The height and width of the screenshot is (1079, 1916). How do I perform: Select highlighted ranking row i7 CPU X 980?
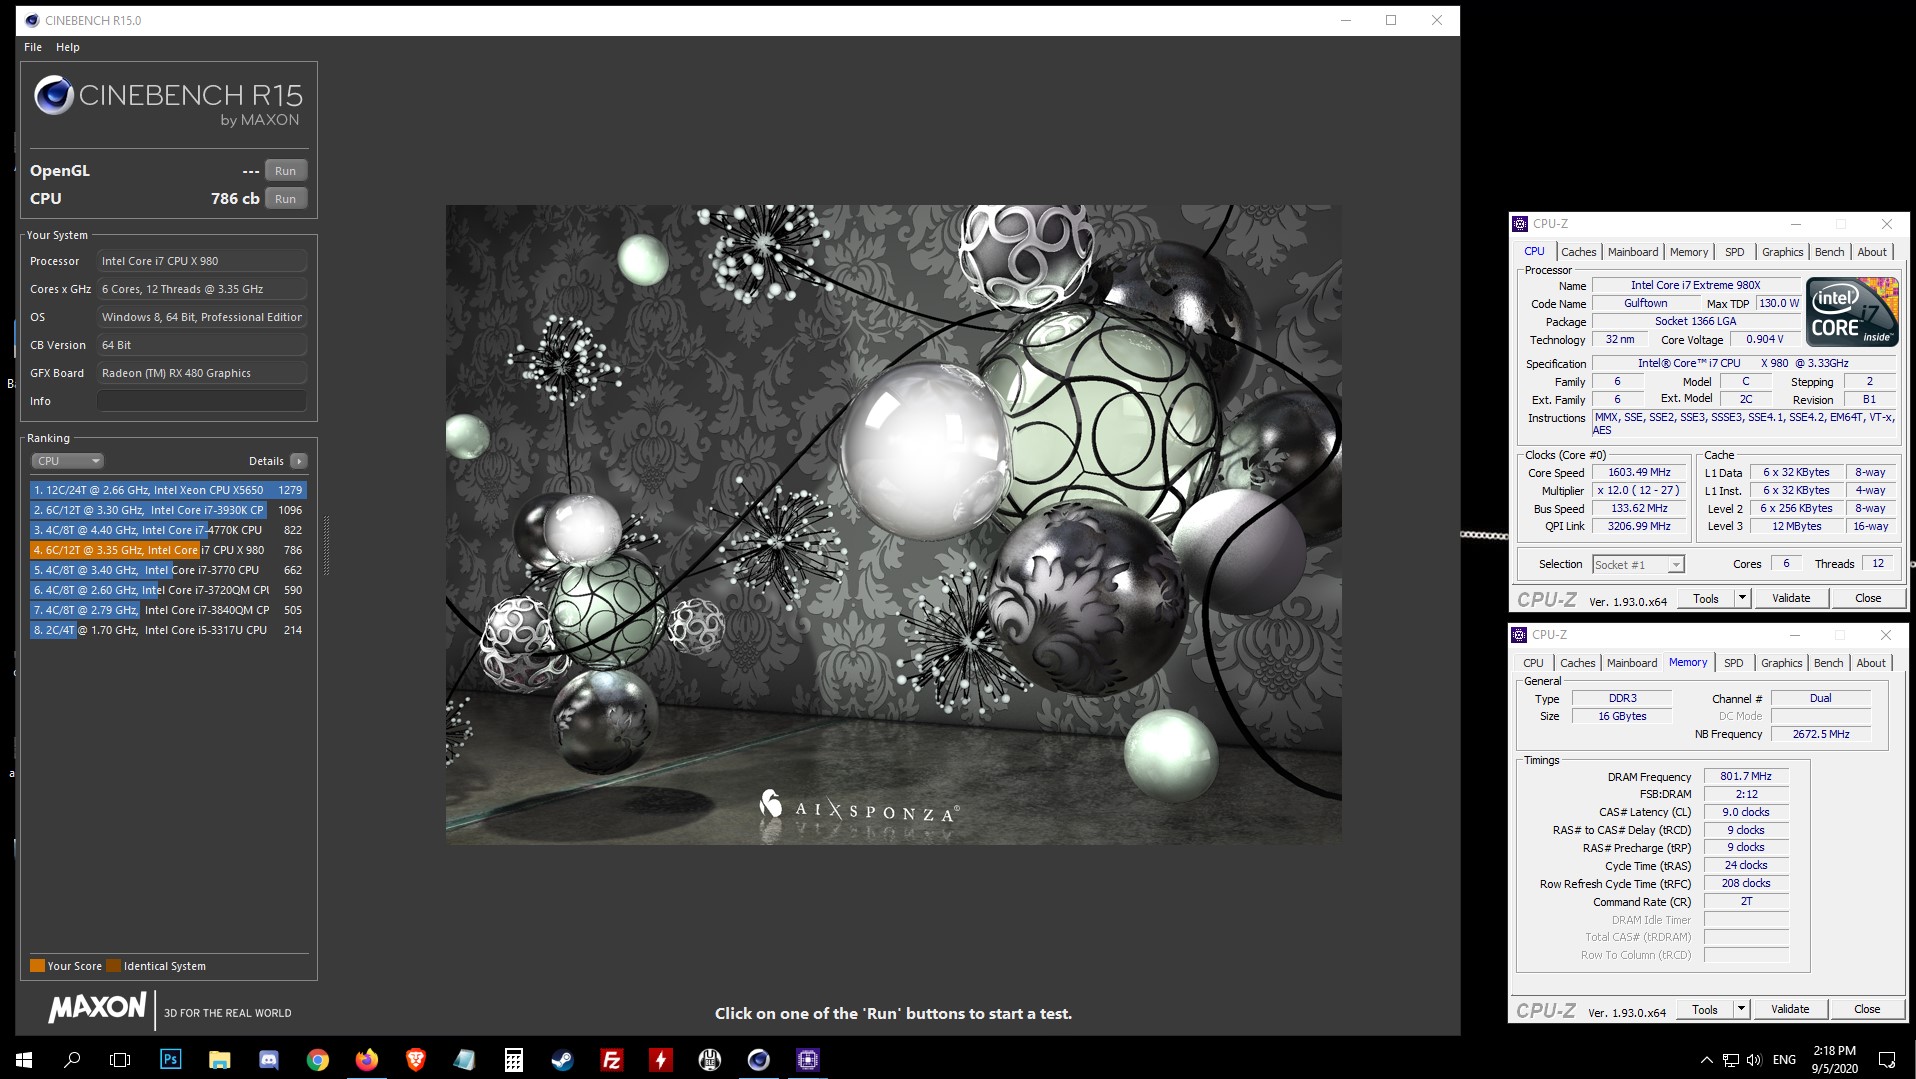168,550
